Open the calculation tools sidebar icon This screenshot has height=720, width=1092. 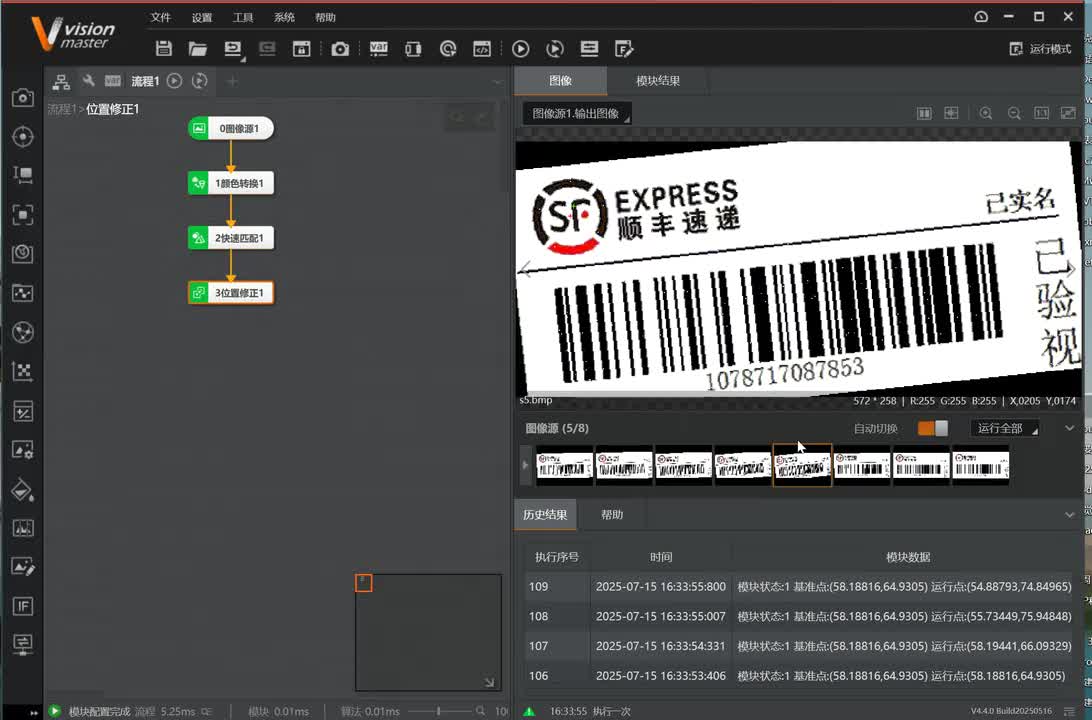pyautogui.click(x=22, y=412)
